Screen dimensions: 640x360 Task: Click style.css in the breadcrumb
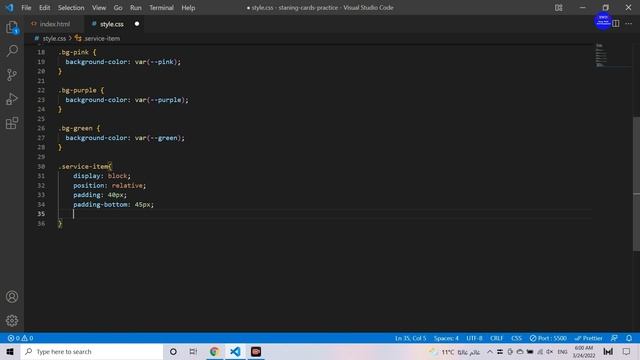pos(54,38)
